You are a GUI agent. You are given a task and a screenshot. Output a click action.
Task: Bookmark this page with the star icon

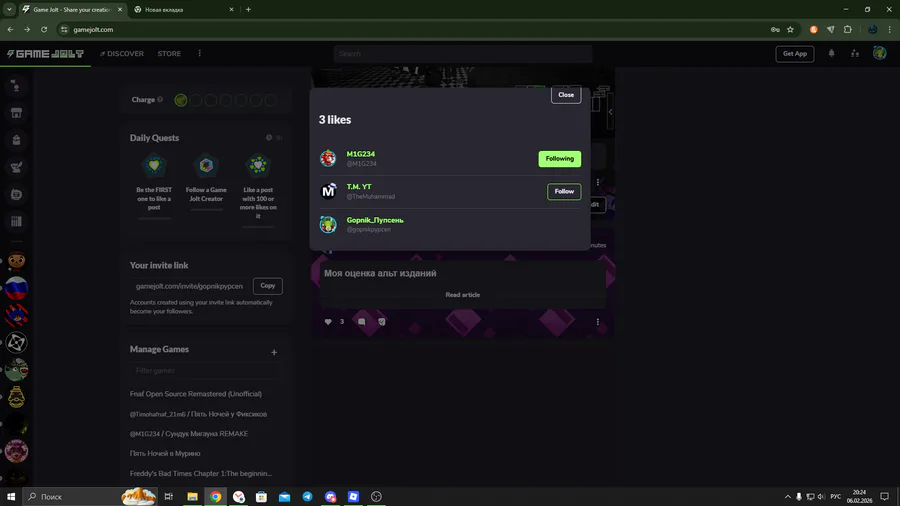(790, 29)
